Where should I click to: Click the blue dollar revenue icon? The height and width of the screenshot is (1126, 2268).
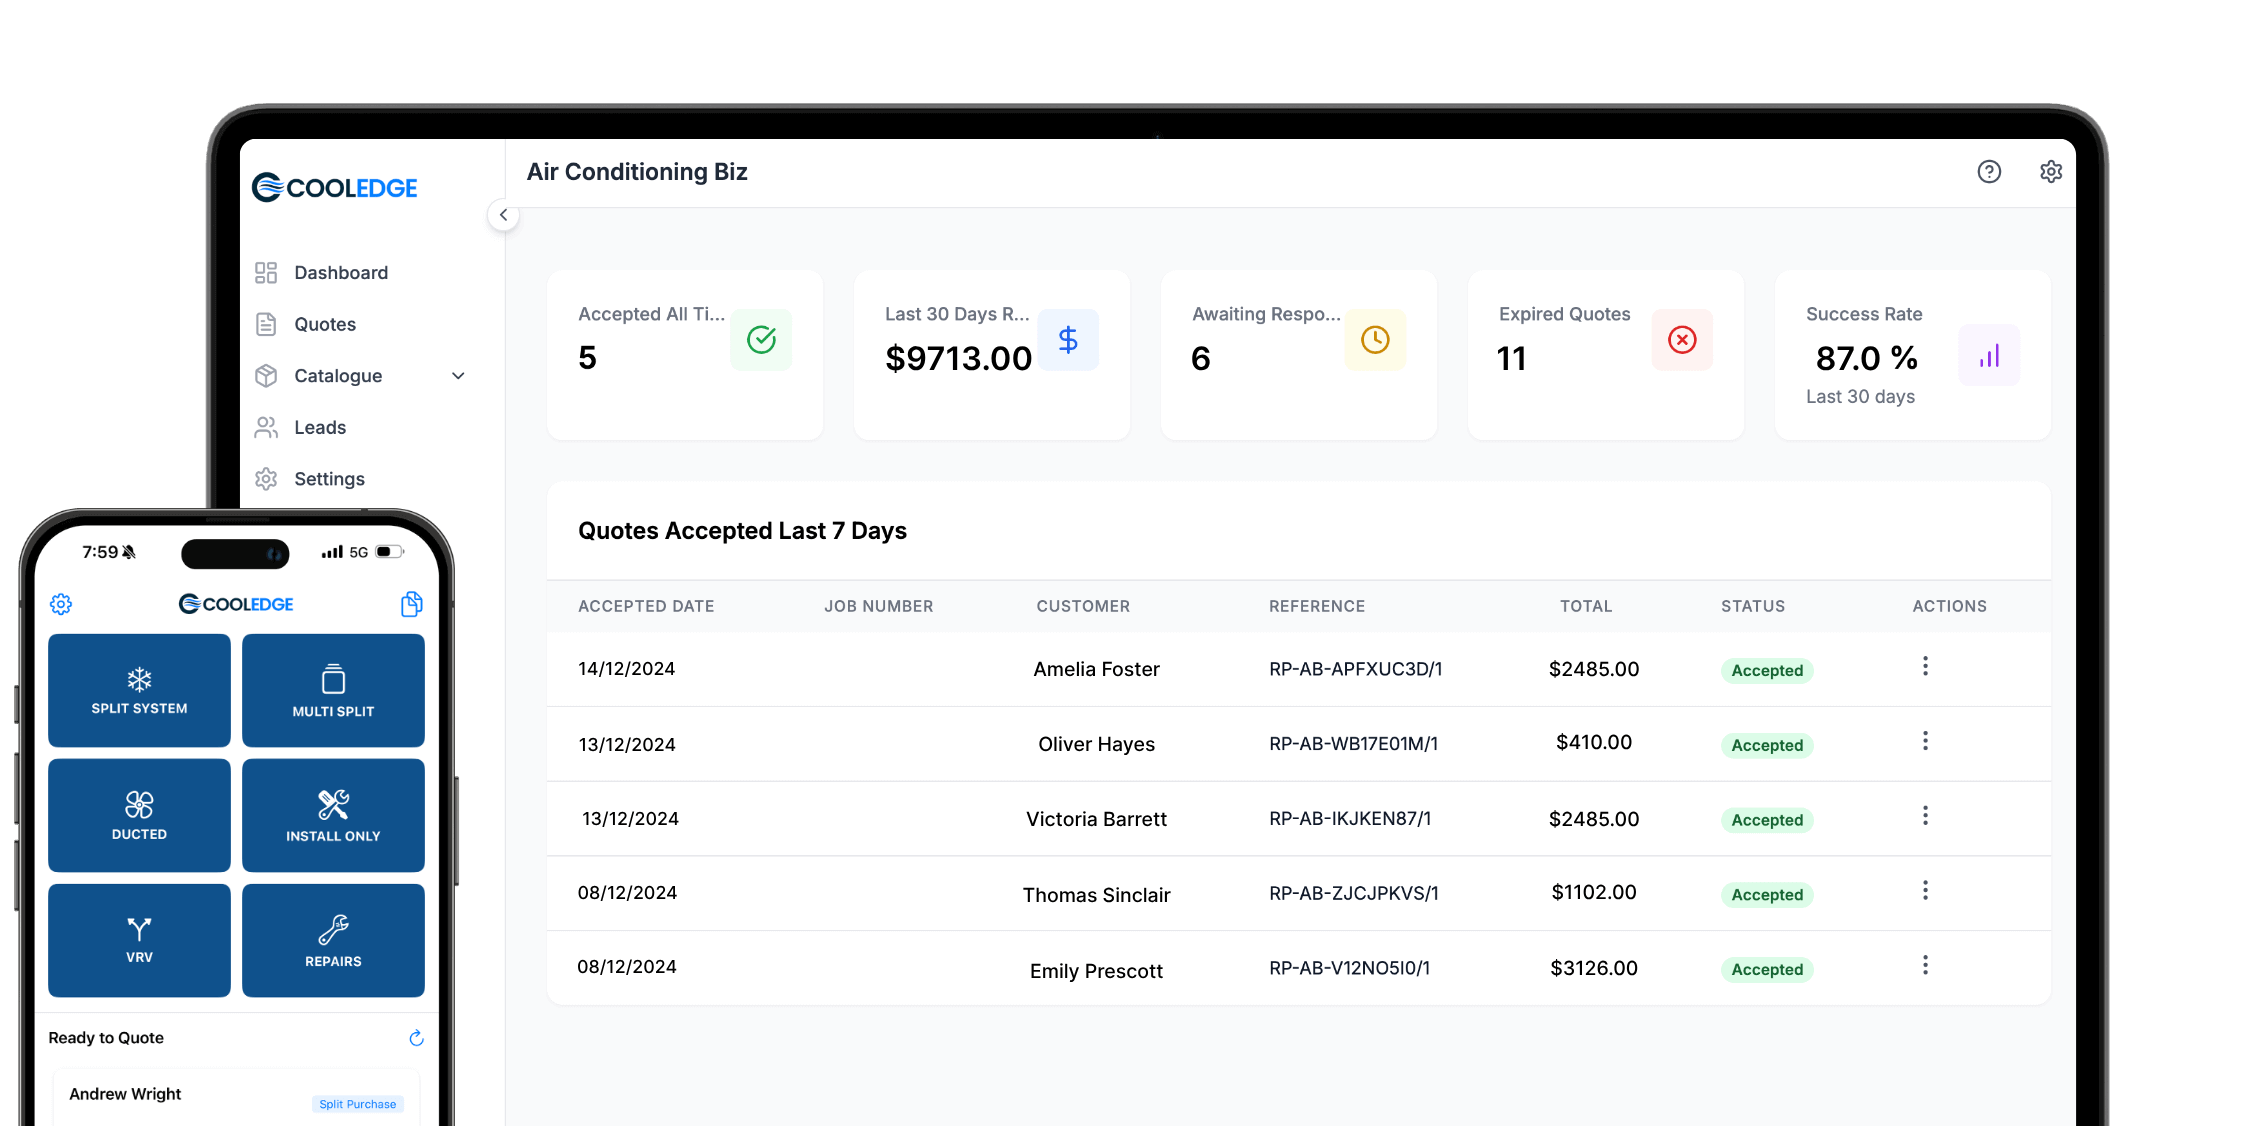coord(1068,340)
